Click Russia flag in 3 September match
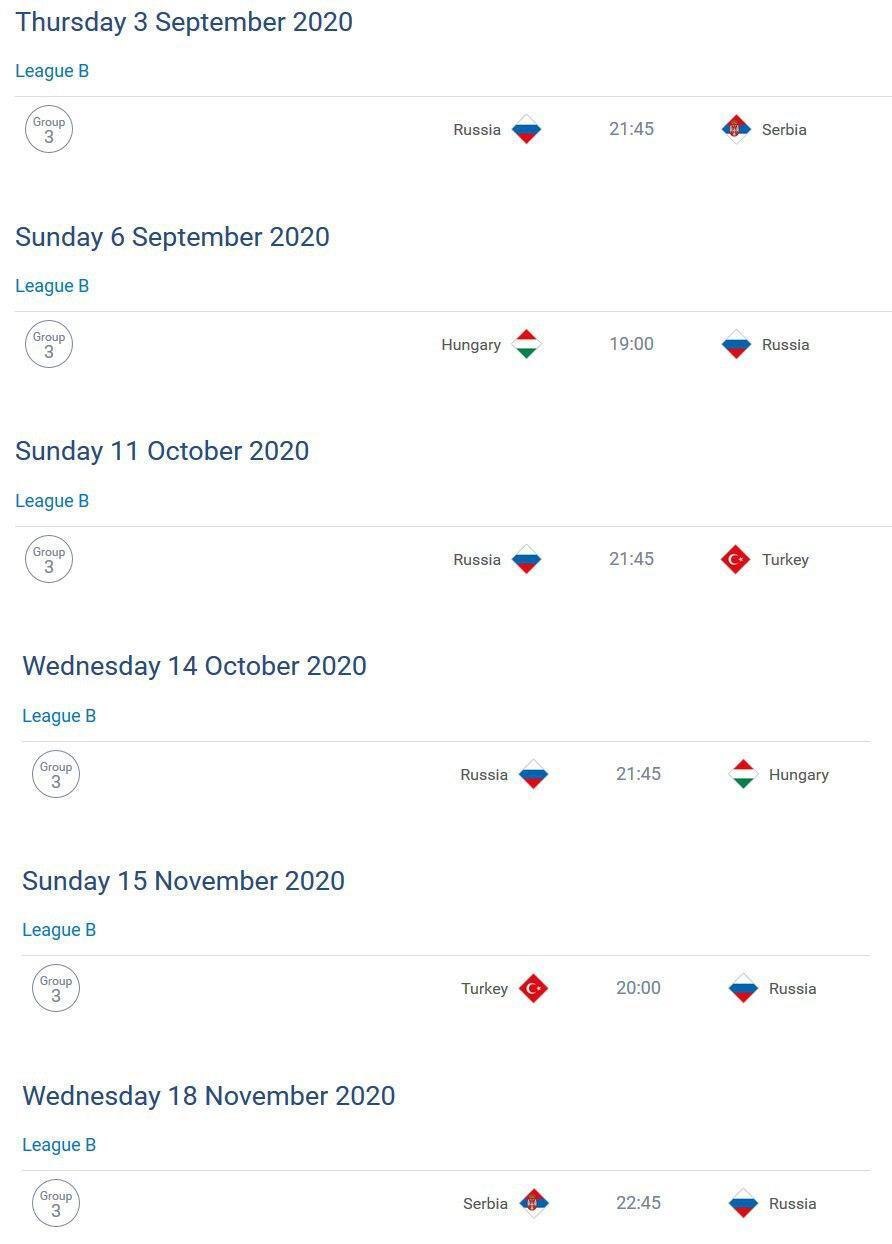 (x=526, y=129)
